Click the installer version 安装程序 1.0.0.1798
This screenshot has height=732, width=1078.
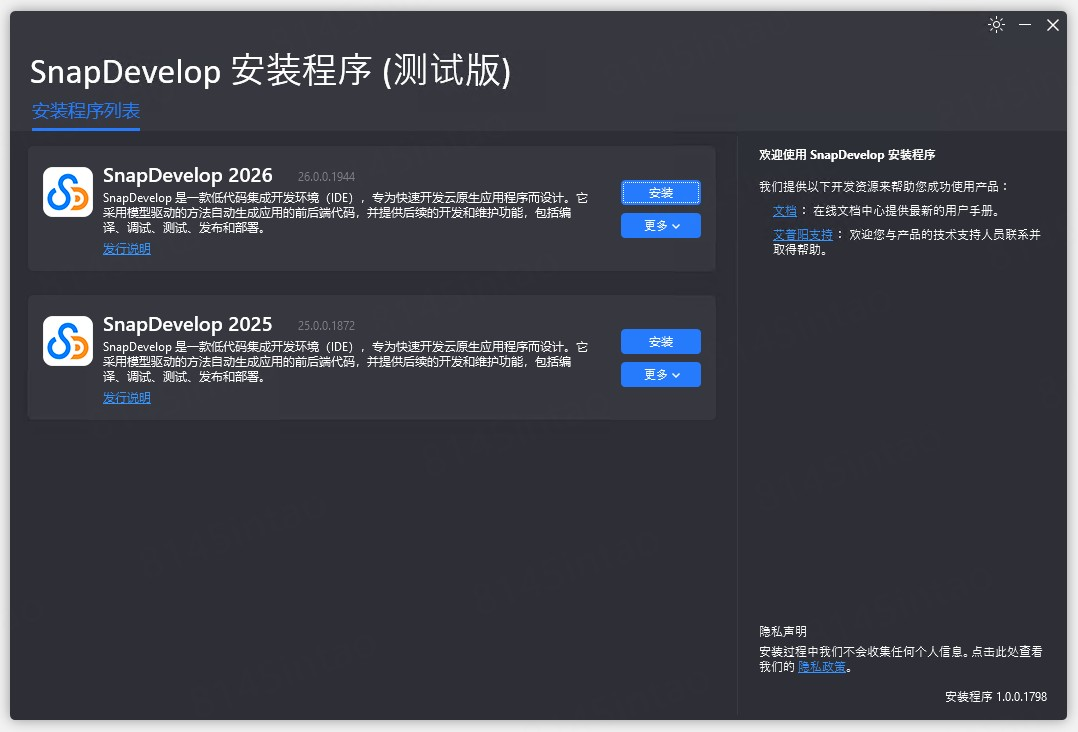996,697
